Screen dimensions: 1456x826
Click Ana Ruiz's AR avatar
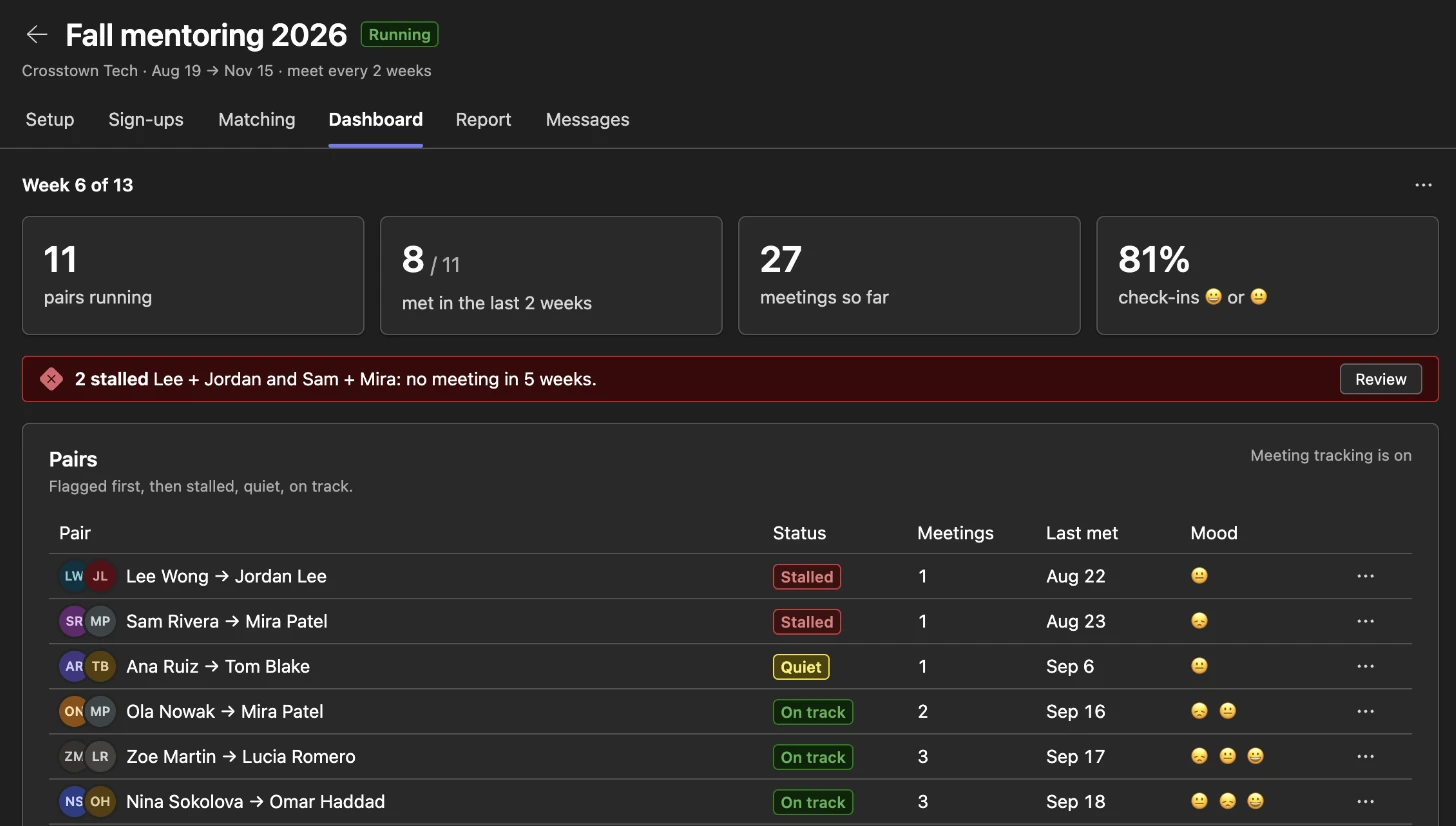pos(73,666)
